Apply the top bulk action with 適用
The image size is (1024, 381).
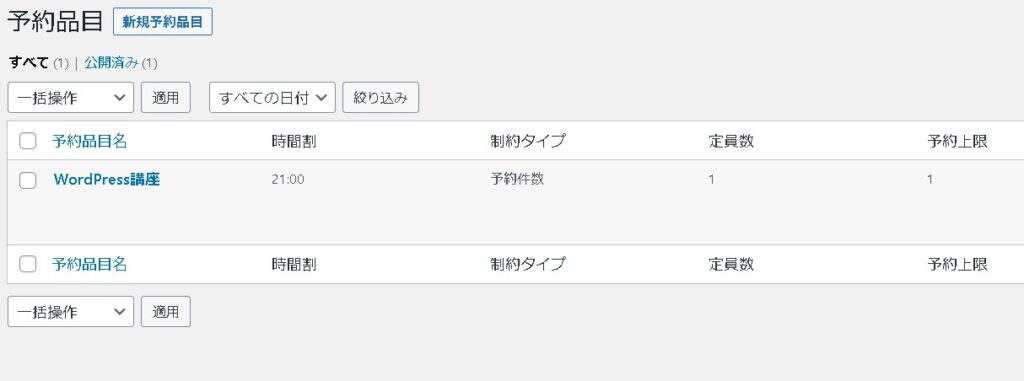pyautogui.click(x=166, y=97)
